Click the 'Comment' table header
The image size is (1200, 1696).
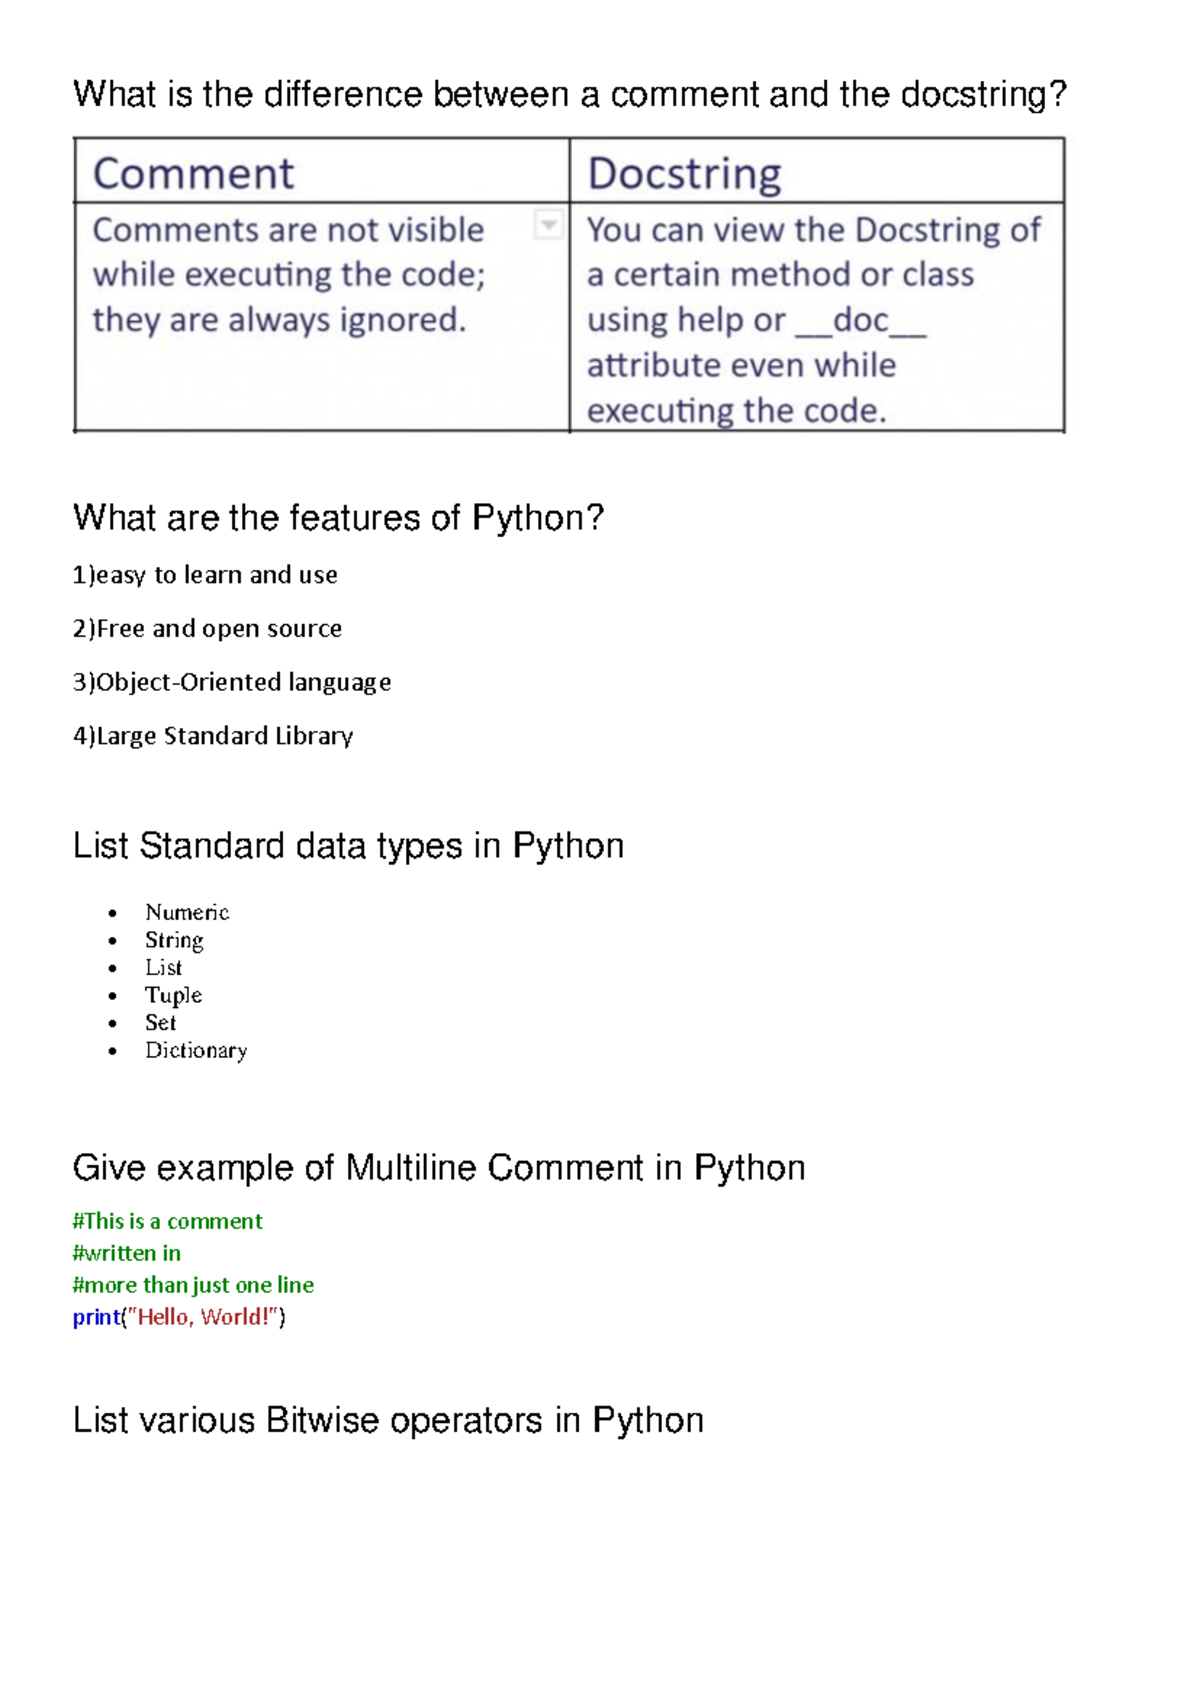click(193, 174)
